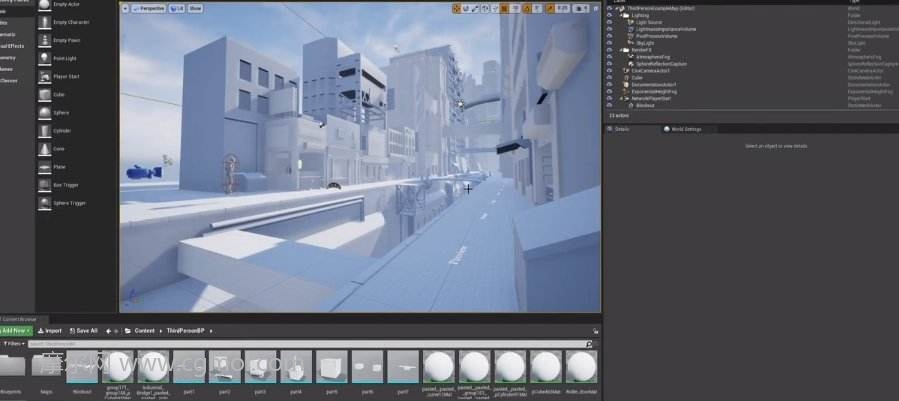Select DocumentationActor1 in the outliner

click(x=654, y=84)
